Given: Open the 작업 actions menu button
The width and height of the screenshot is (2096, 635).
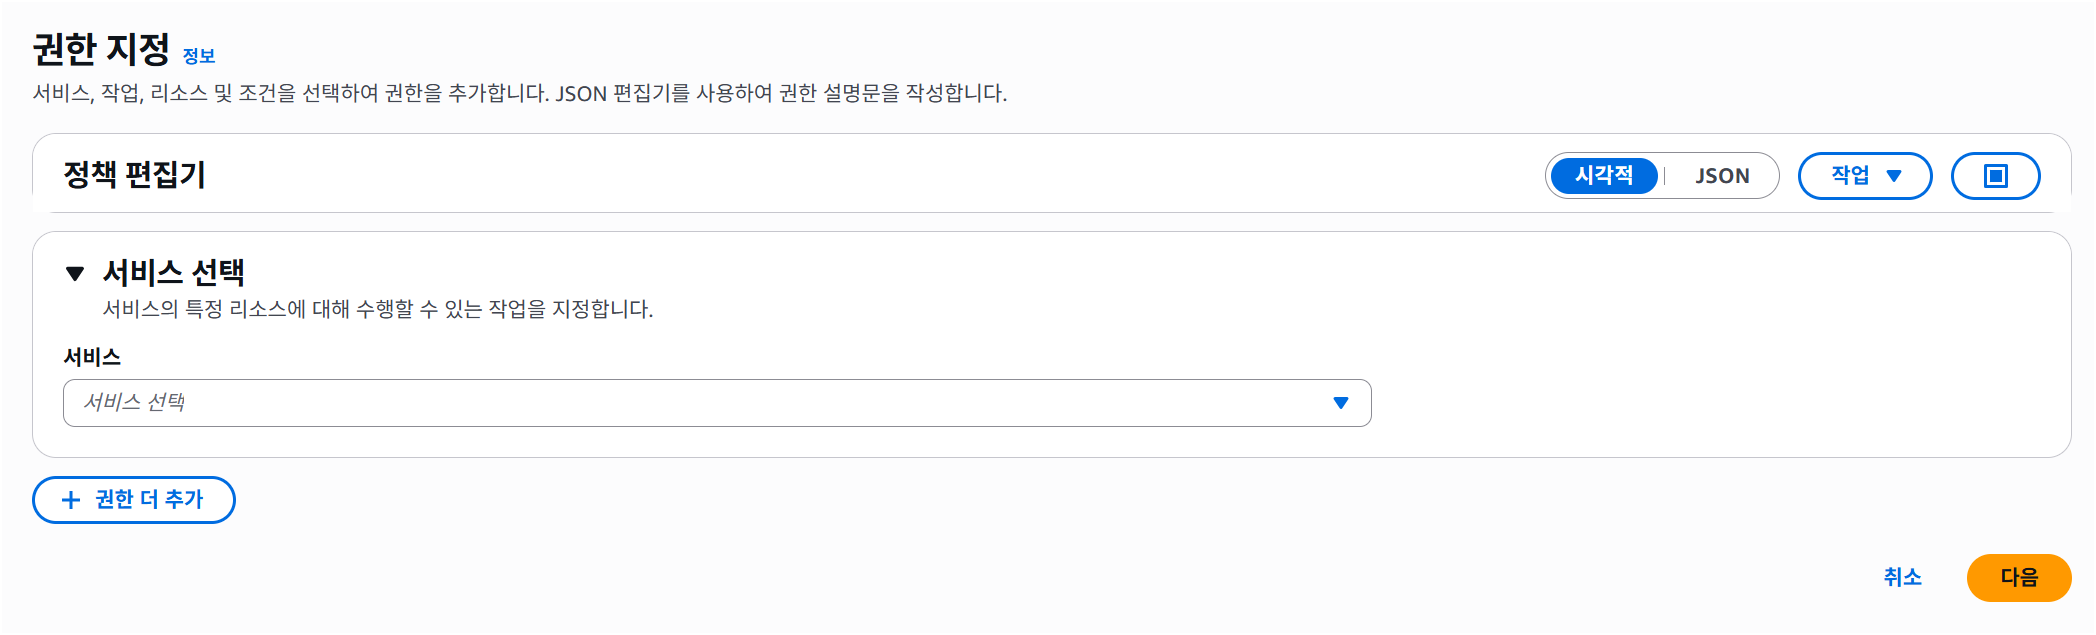Looking at the screenshot, I should [x=1865, y=176].
